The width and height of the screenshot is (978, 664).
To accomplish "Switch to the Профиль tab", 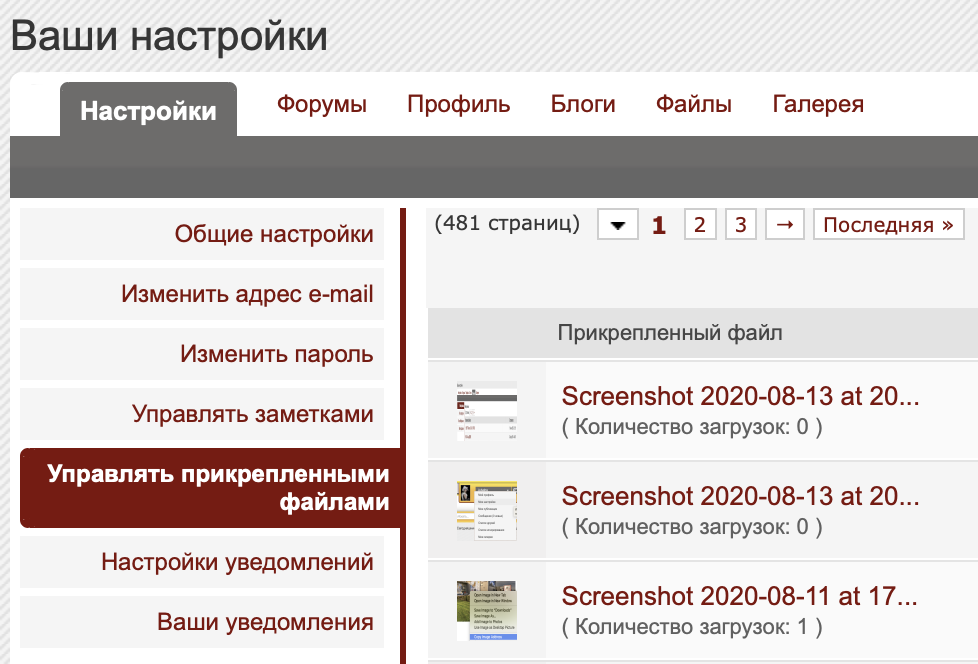I will click(x=458, y=104).
